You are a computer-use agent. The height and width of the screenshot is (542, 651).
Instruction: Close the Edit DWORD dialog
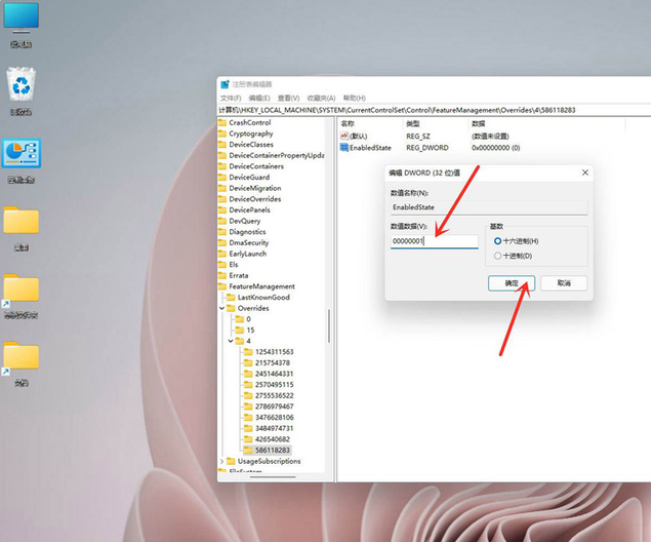tap(584, 173)
